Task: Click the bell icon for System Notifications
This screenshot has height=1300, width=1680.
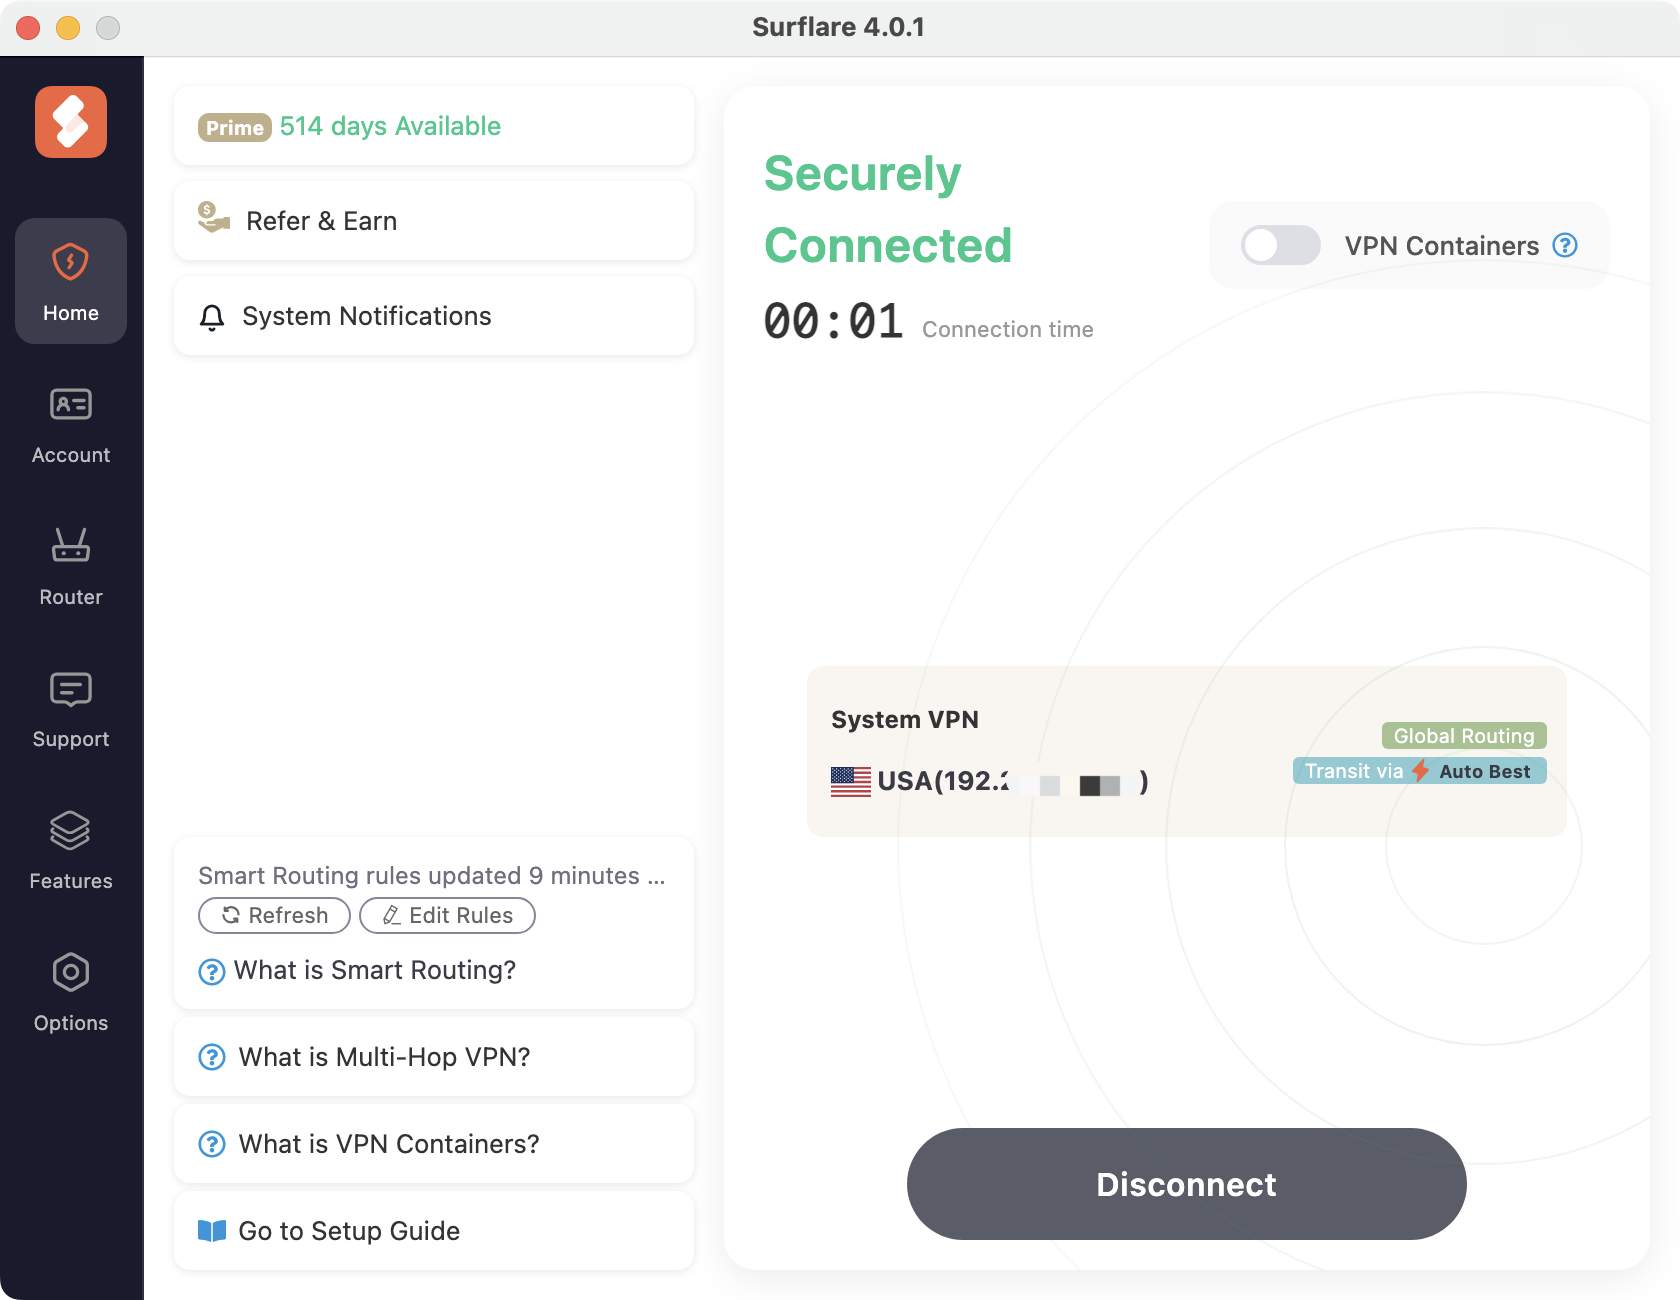Action: (212, 318)
